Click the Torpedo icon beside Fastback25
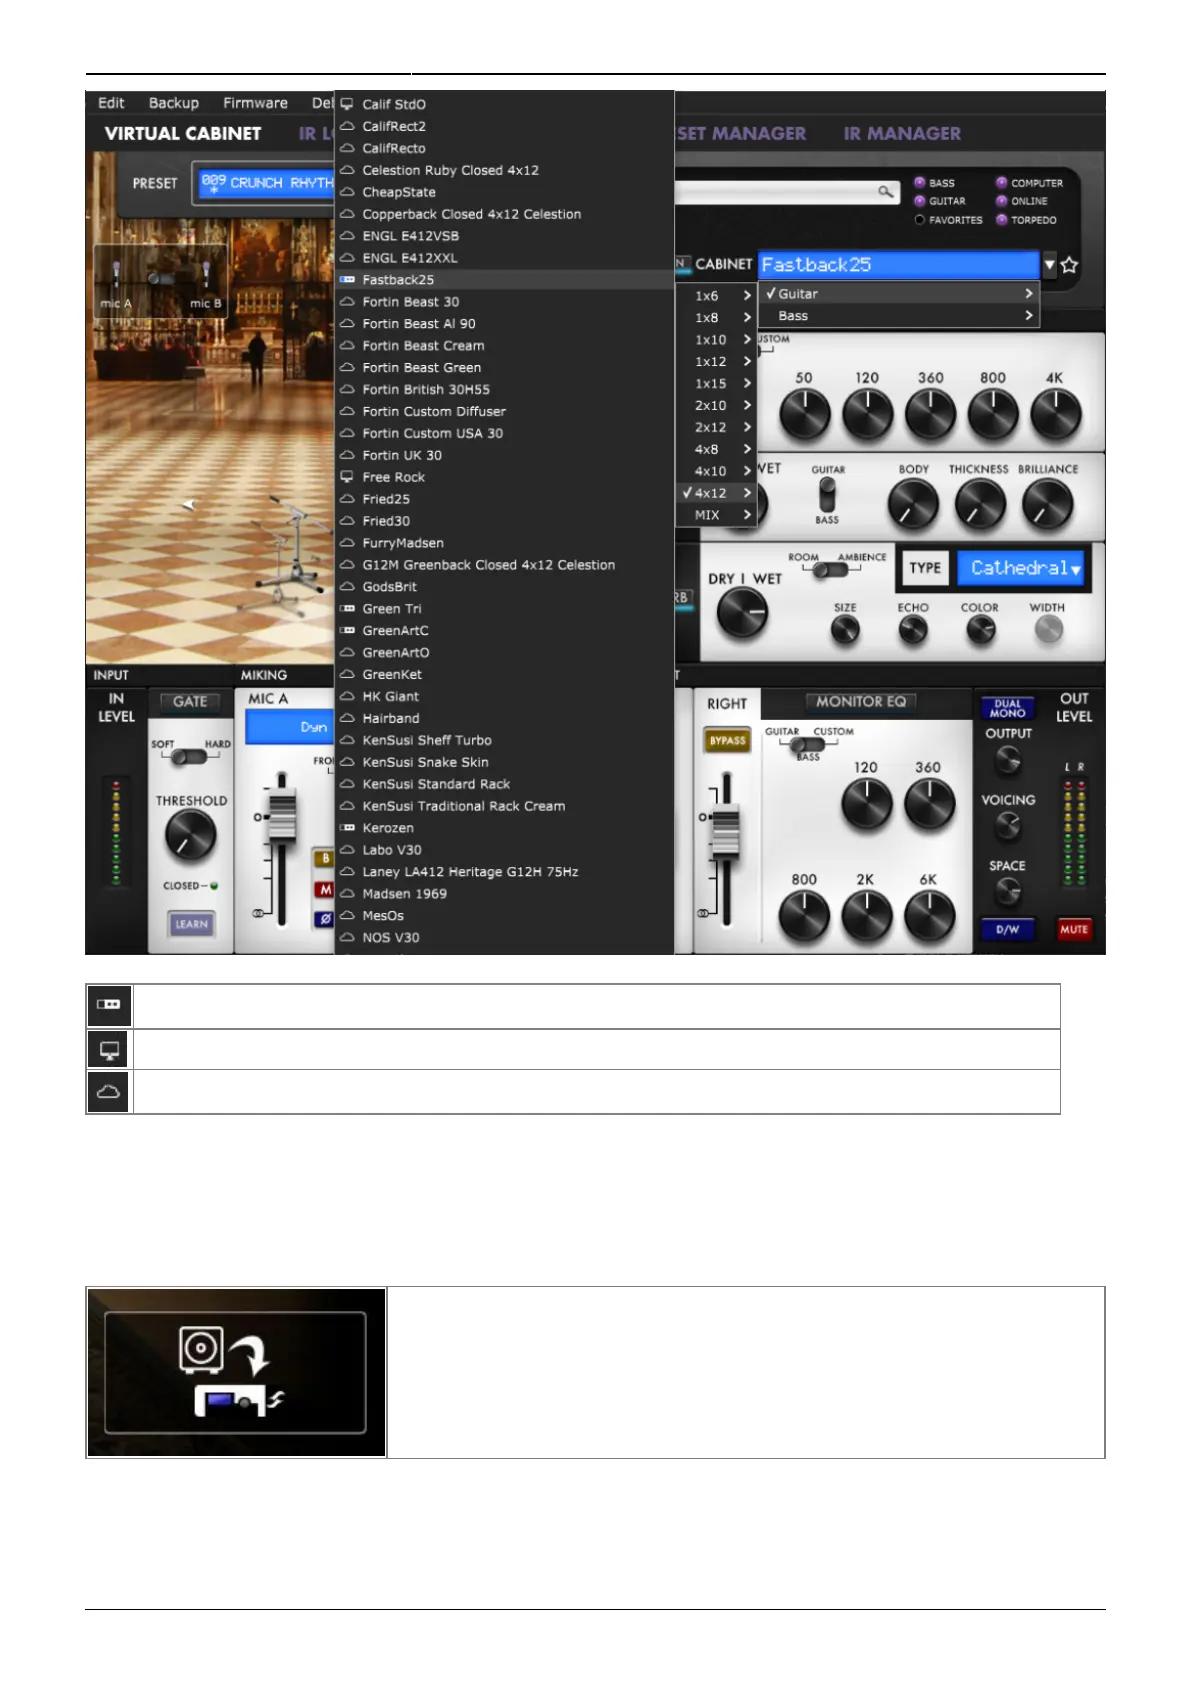Screen dimensions: 1191x1684 pos(347,280)
